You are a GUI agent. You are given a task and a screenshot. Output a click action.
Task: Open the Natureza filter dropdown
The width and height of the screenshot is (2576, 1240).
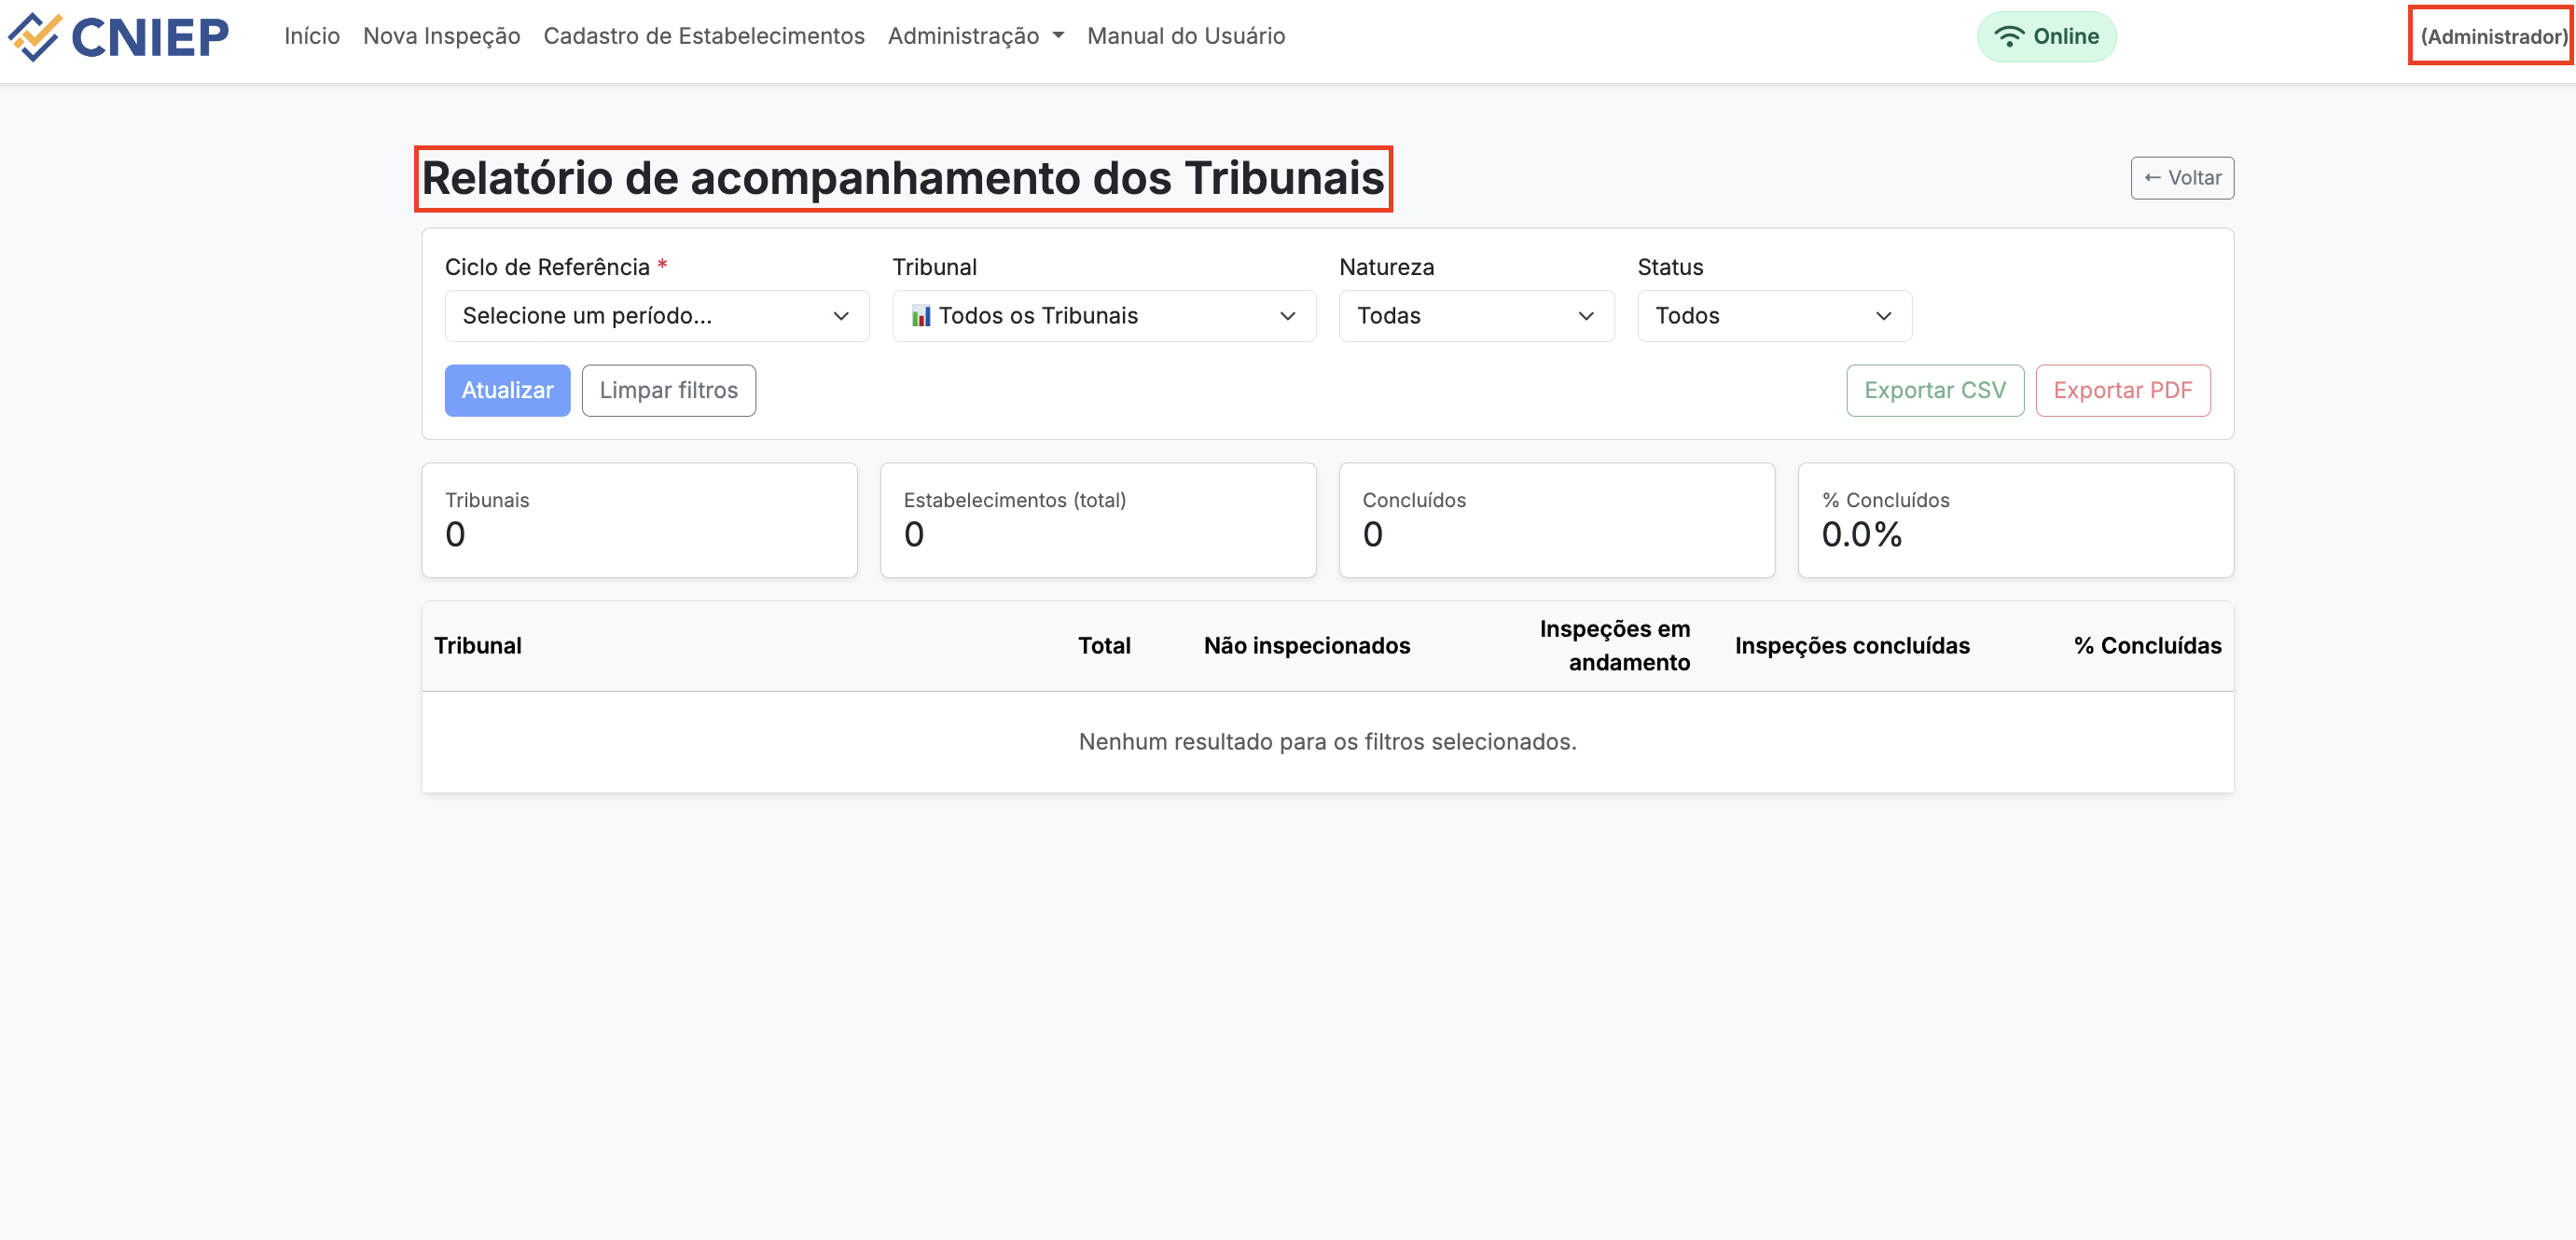(1475, 315)
